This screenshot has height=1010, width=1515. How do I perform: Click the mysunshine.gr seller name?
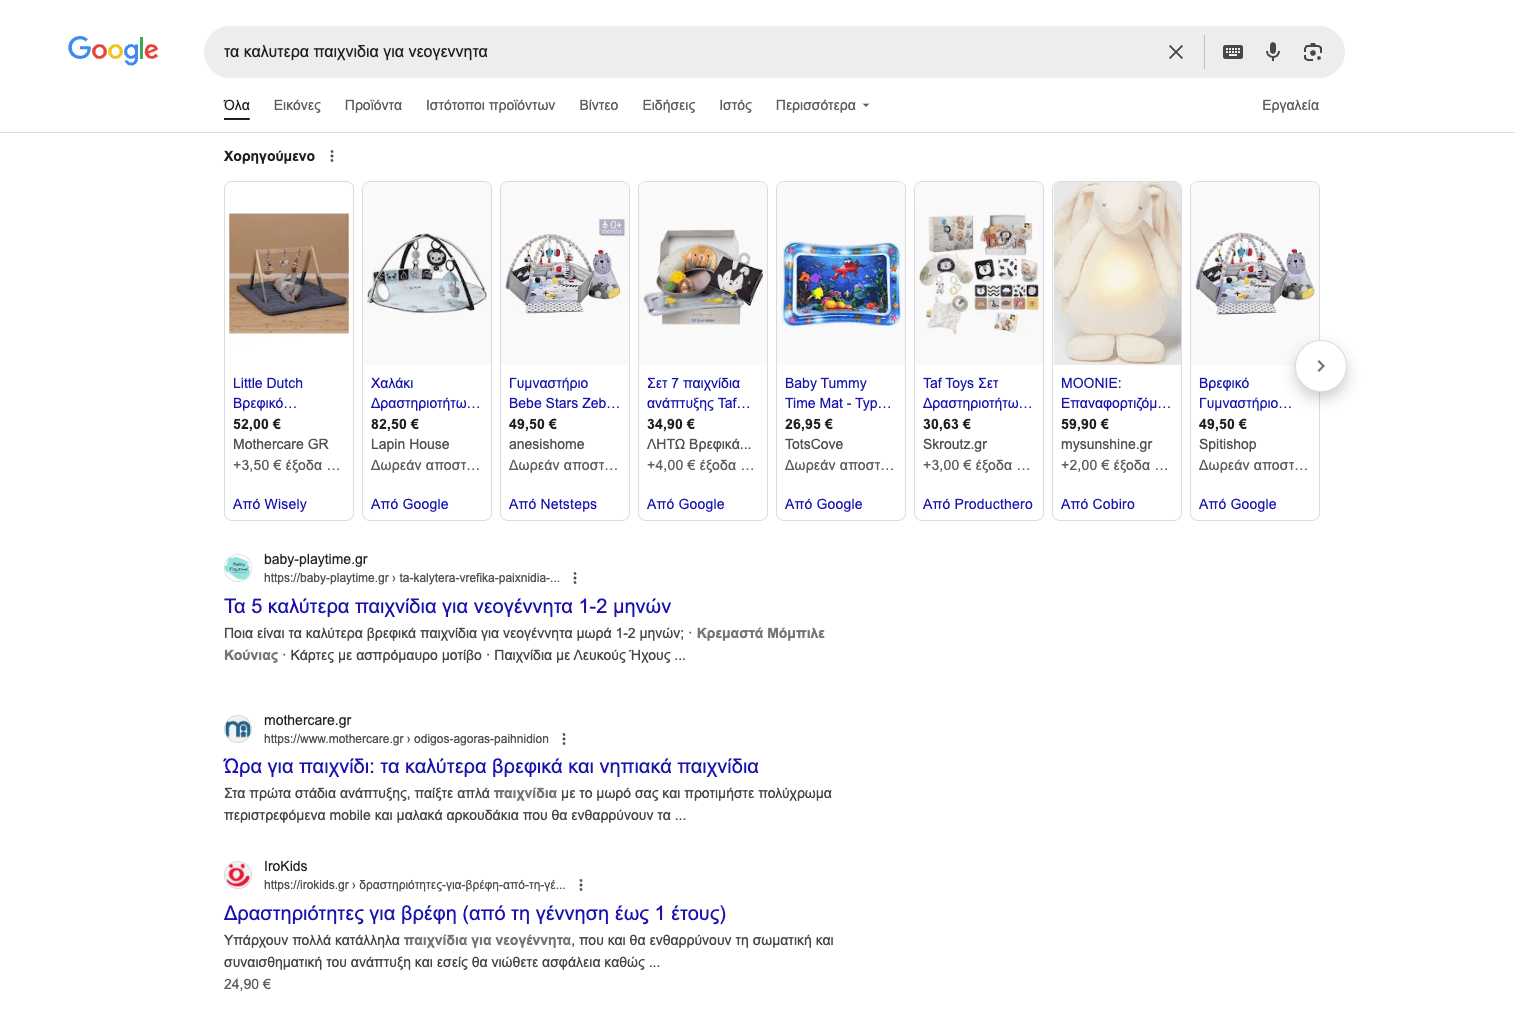click(x=1107, y=444)
